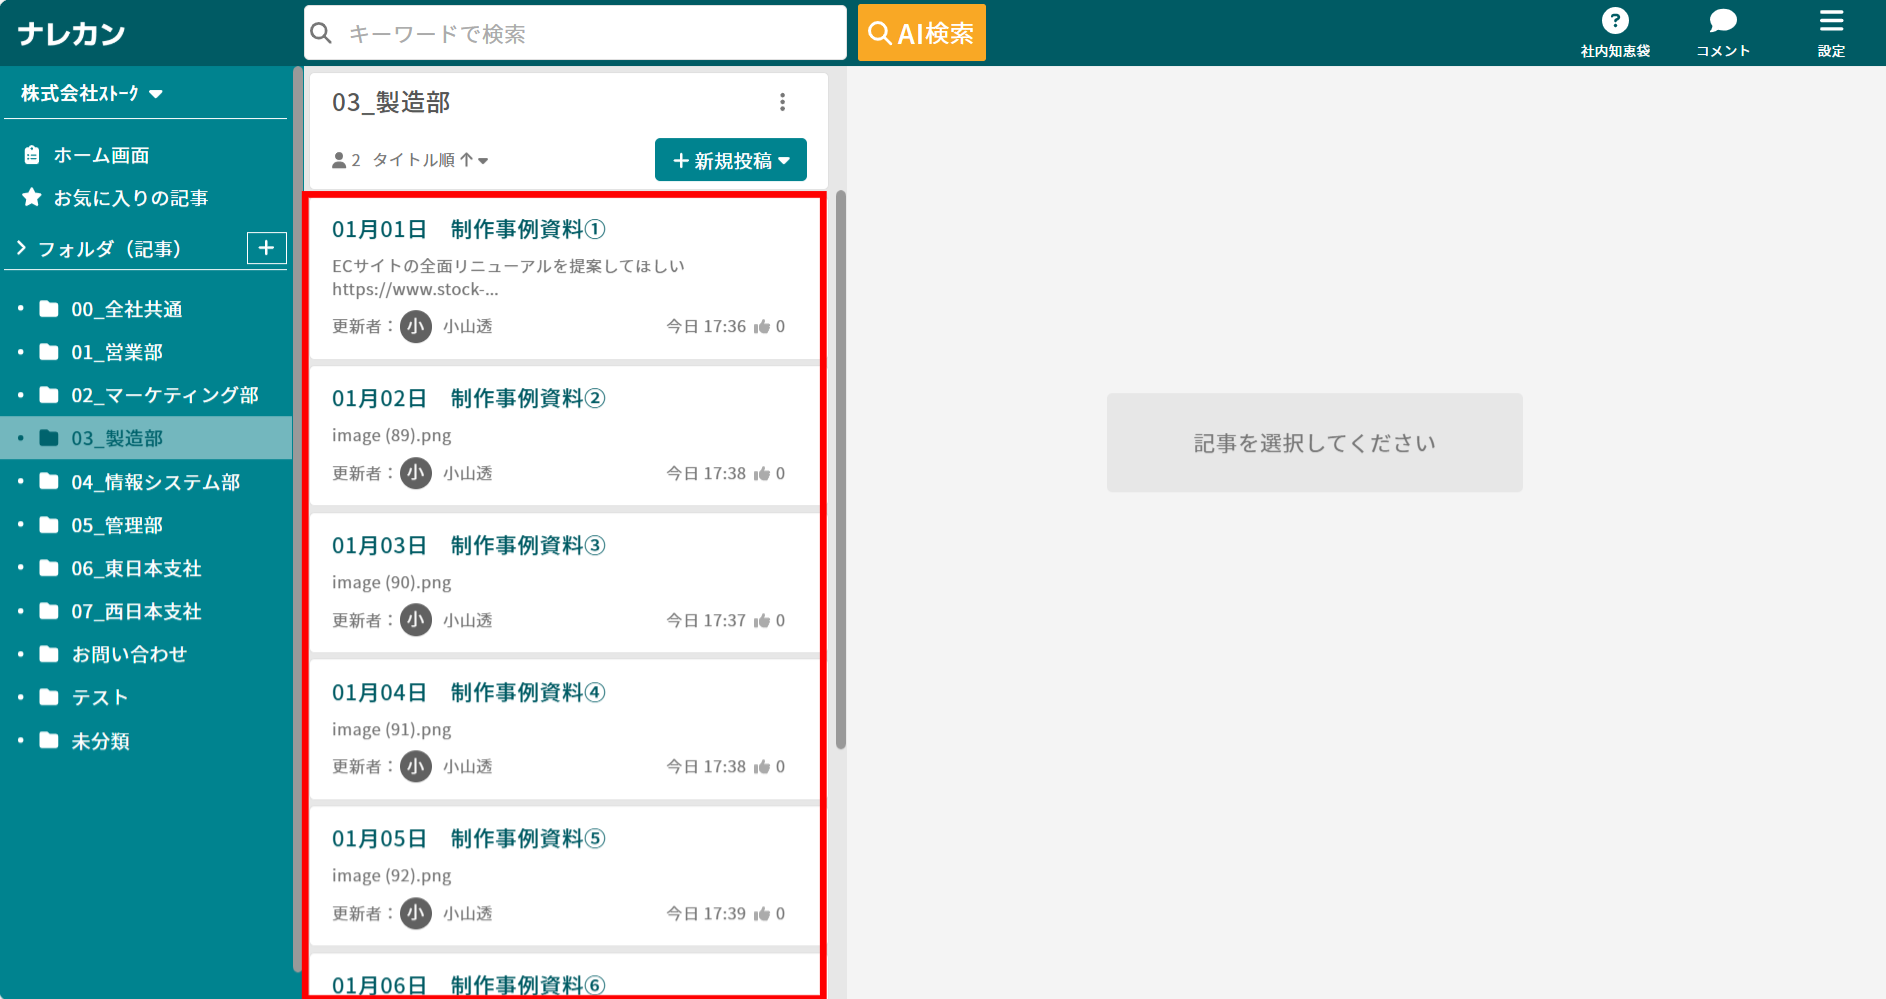1886x999 pixels.
Task: Click the search magnifier icon
Action: point(321,32)
